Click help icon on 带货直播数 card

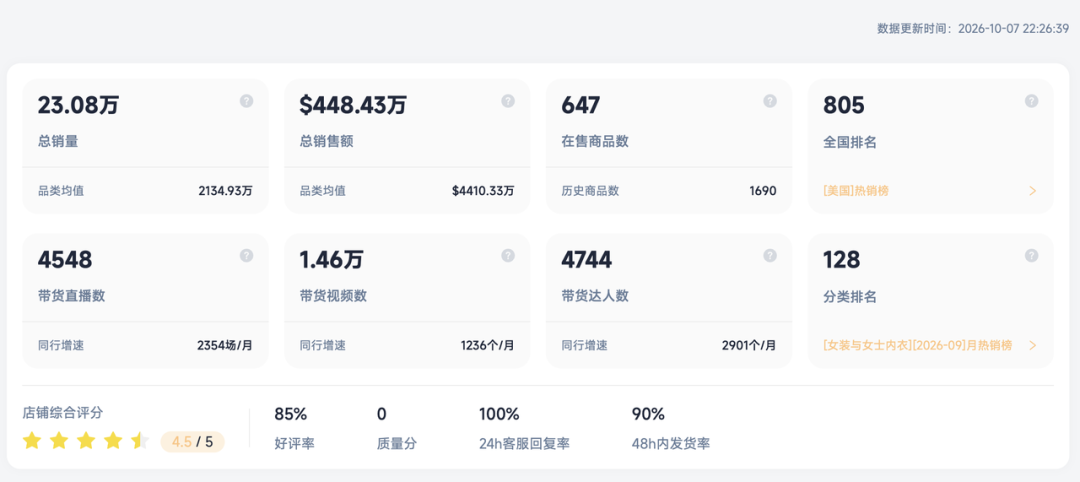[x=246, y=255]
